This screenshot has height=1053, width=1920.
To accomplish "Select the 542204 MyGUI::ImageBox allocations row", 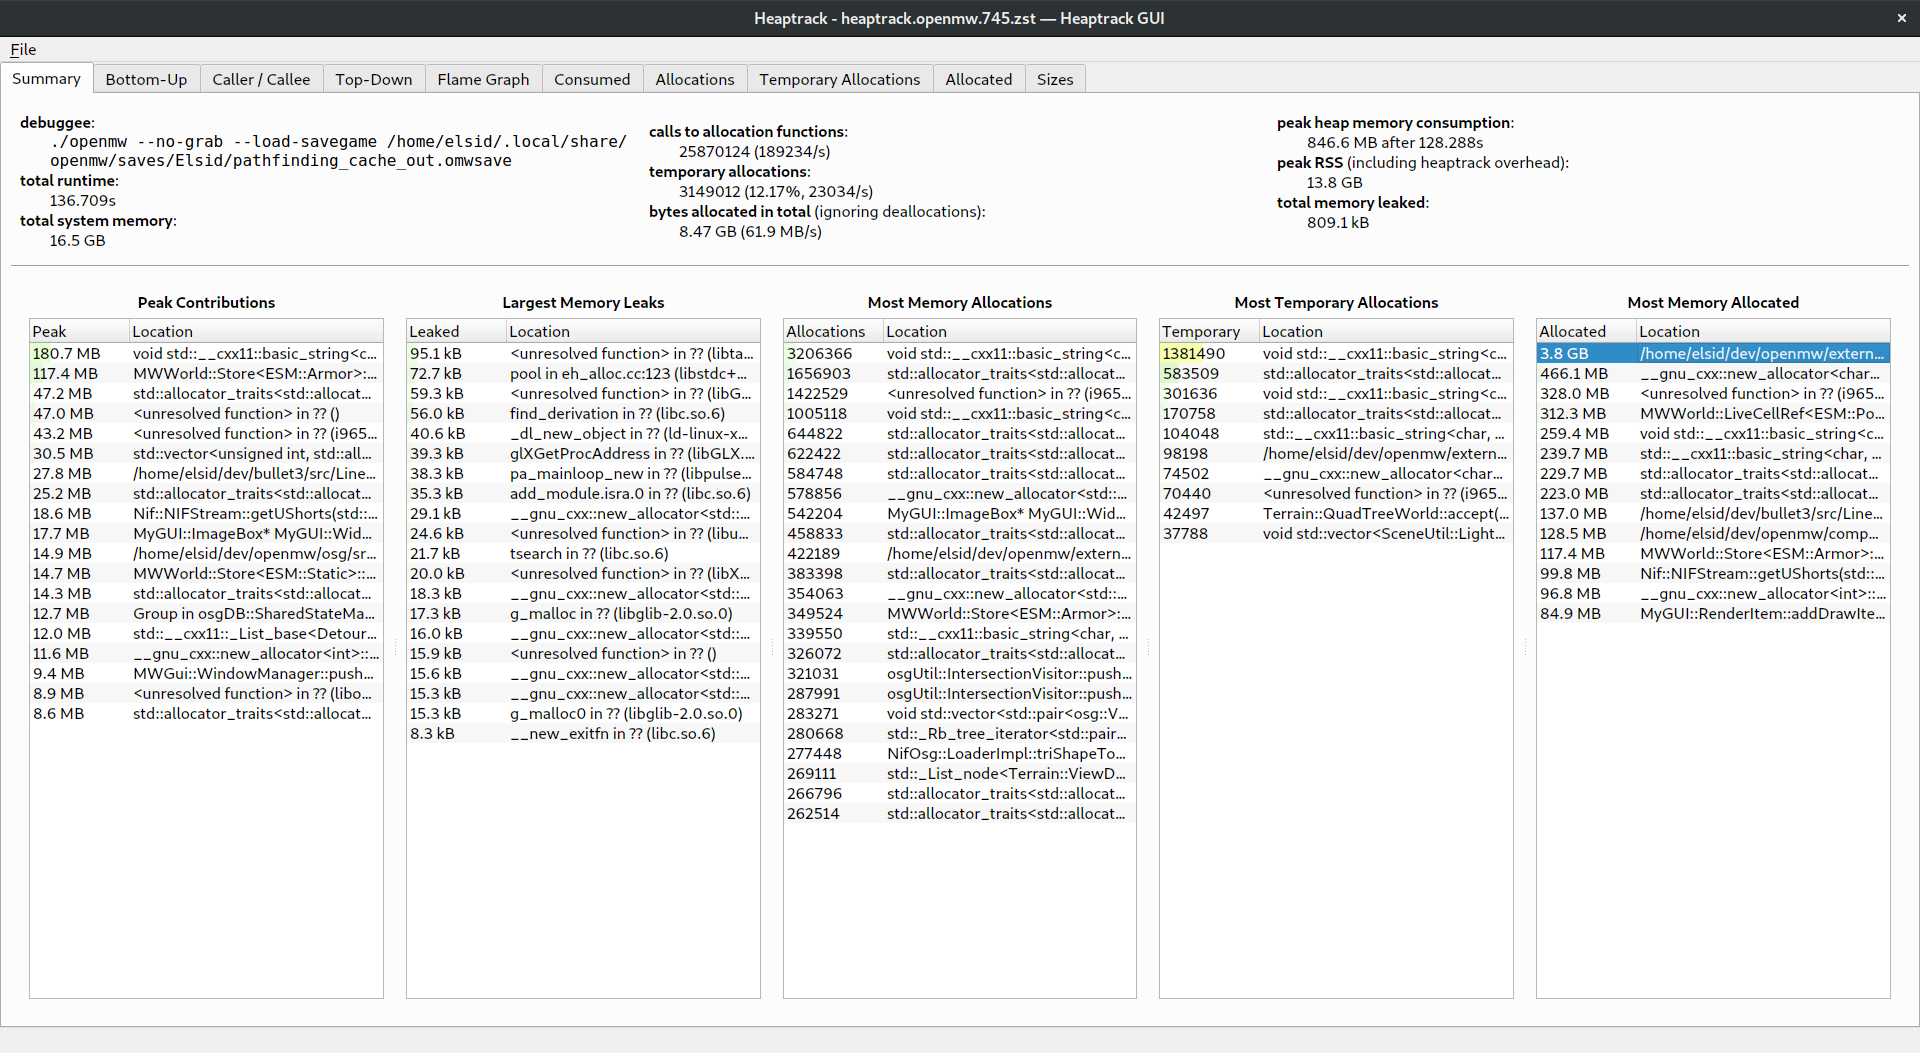I will point(960,513).
